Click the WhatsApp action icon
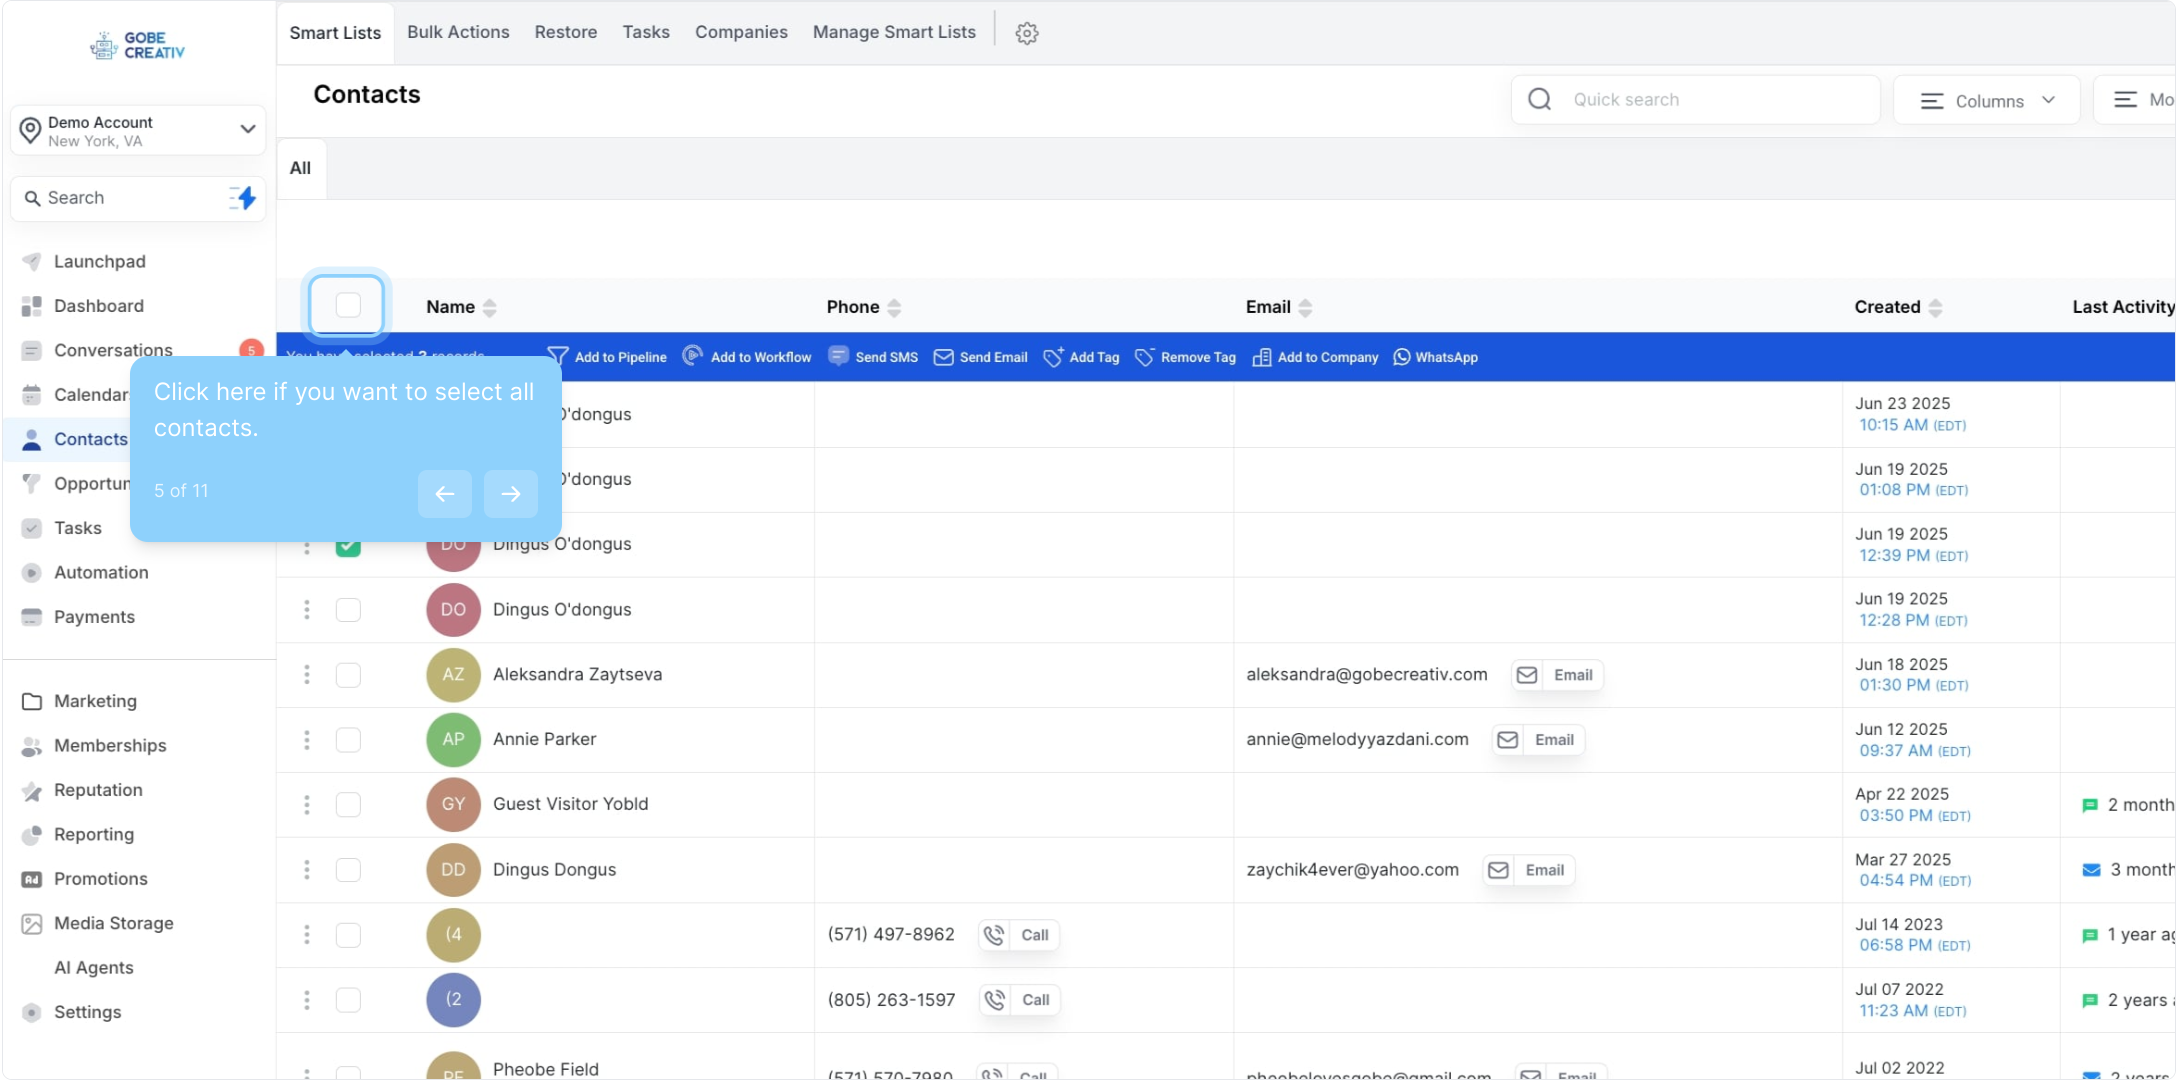The width and height of the screenshot is (2178, 1080). 1402,357
